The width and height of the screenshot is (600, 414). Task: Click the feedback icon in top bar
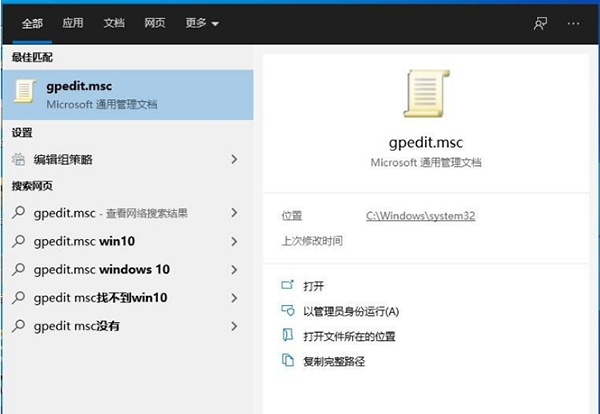point(540,22)
